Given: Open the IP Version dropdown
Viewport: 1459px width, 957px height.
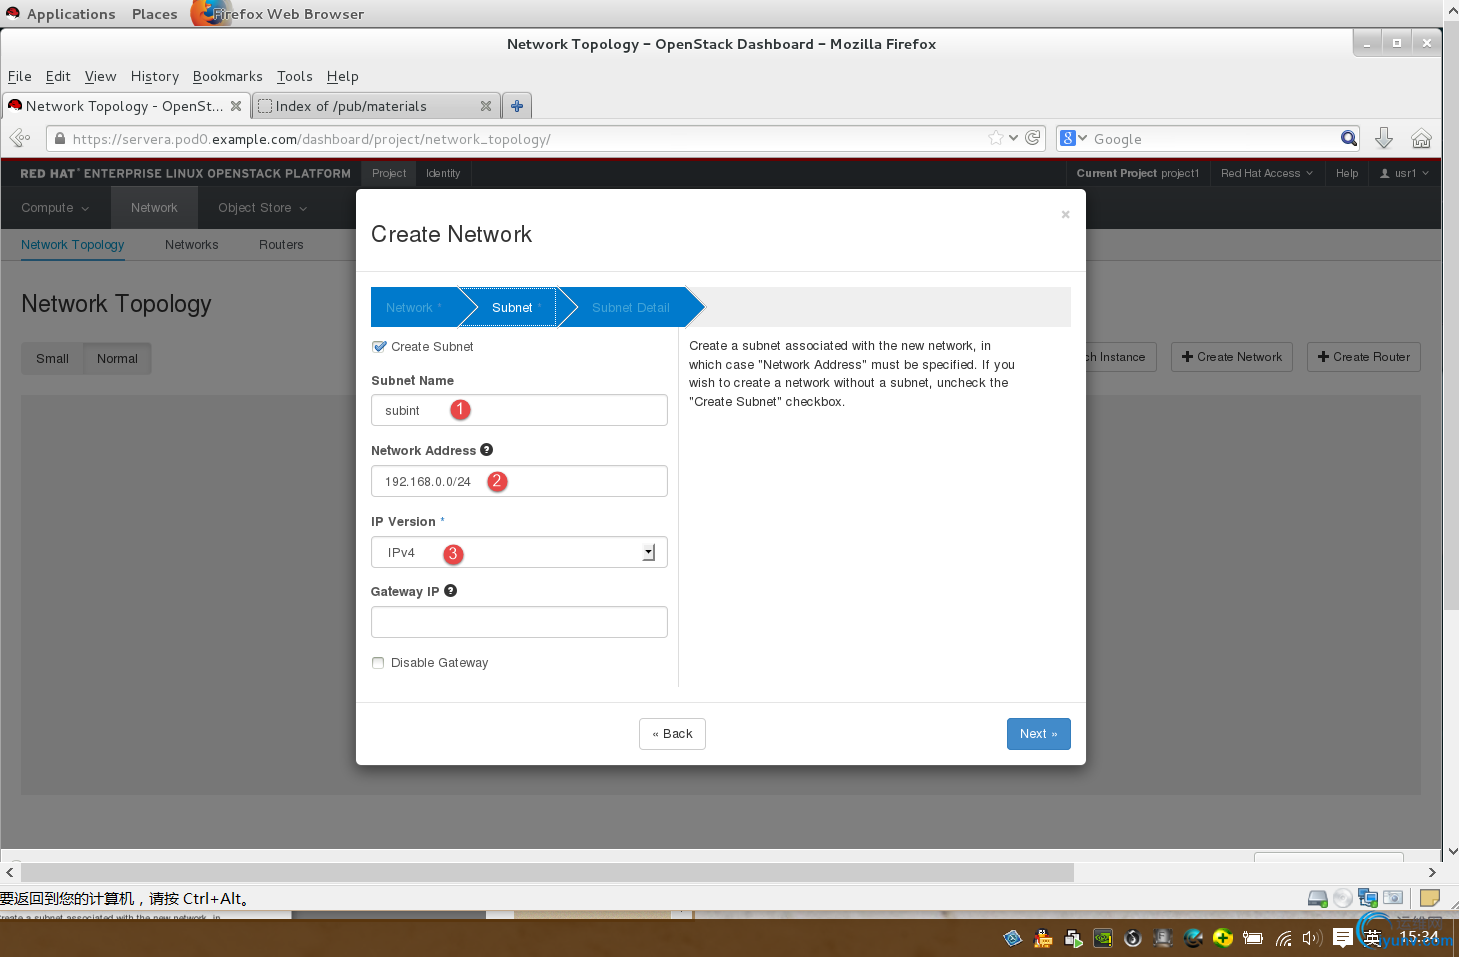Looking at the screenshot, I should coord(519,552).
